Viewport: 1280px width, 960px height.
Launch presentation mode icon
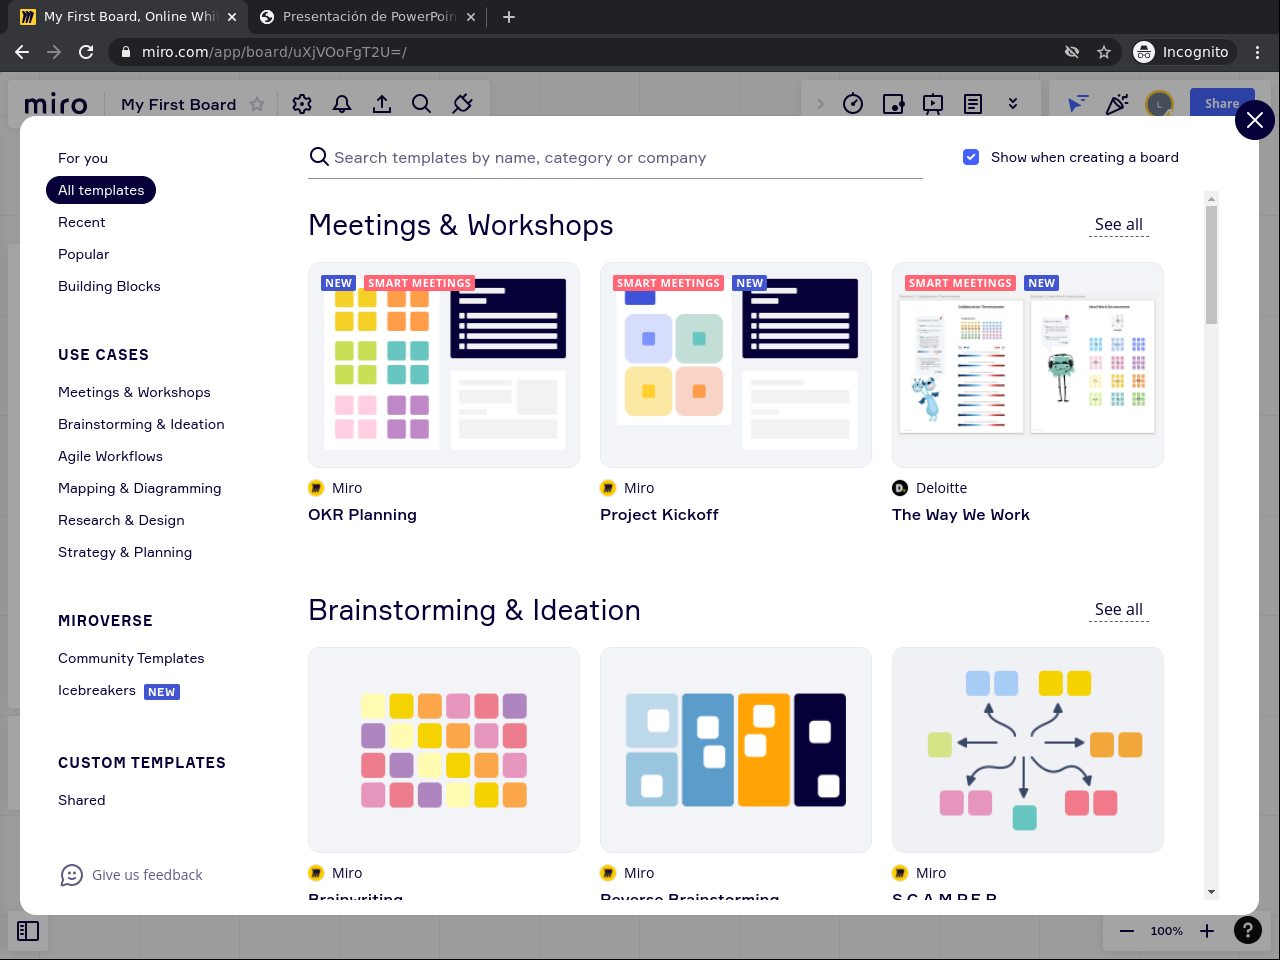933,104
